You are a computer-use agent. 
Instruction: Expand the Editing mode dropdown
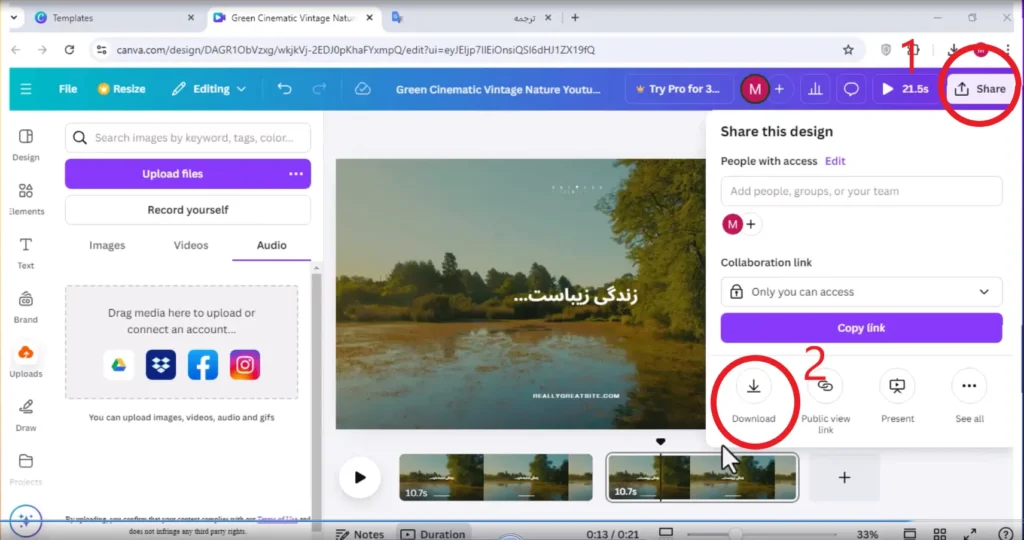(209, 89)
